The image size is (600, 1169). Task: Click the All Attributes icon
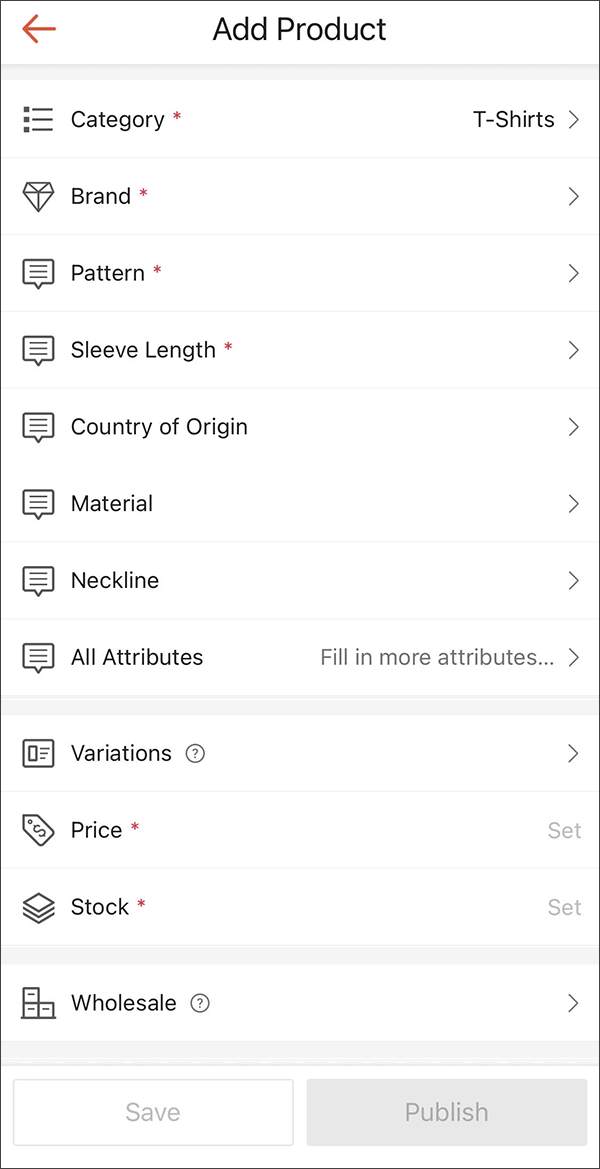click(x=37, y=657)
